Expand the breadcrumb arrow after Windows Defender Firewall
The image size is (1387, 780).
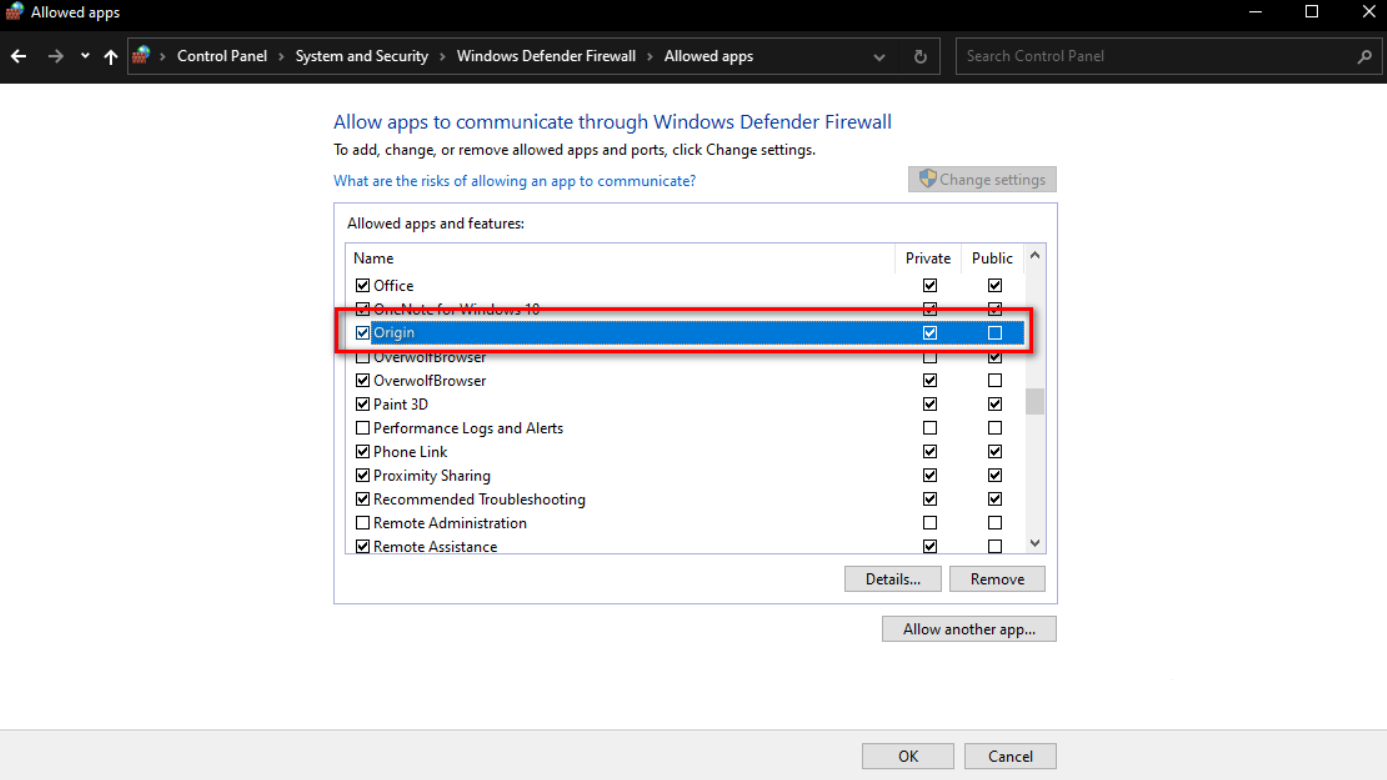tap(648, 56)
